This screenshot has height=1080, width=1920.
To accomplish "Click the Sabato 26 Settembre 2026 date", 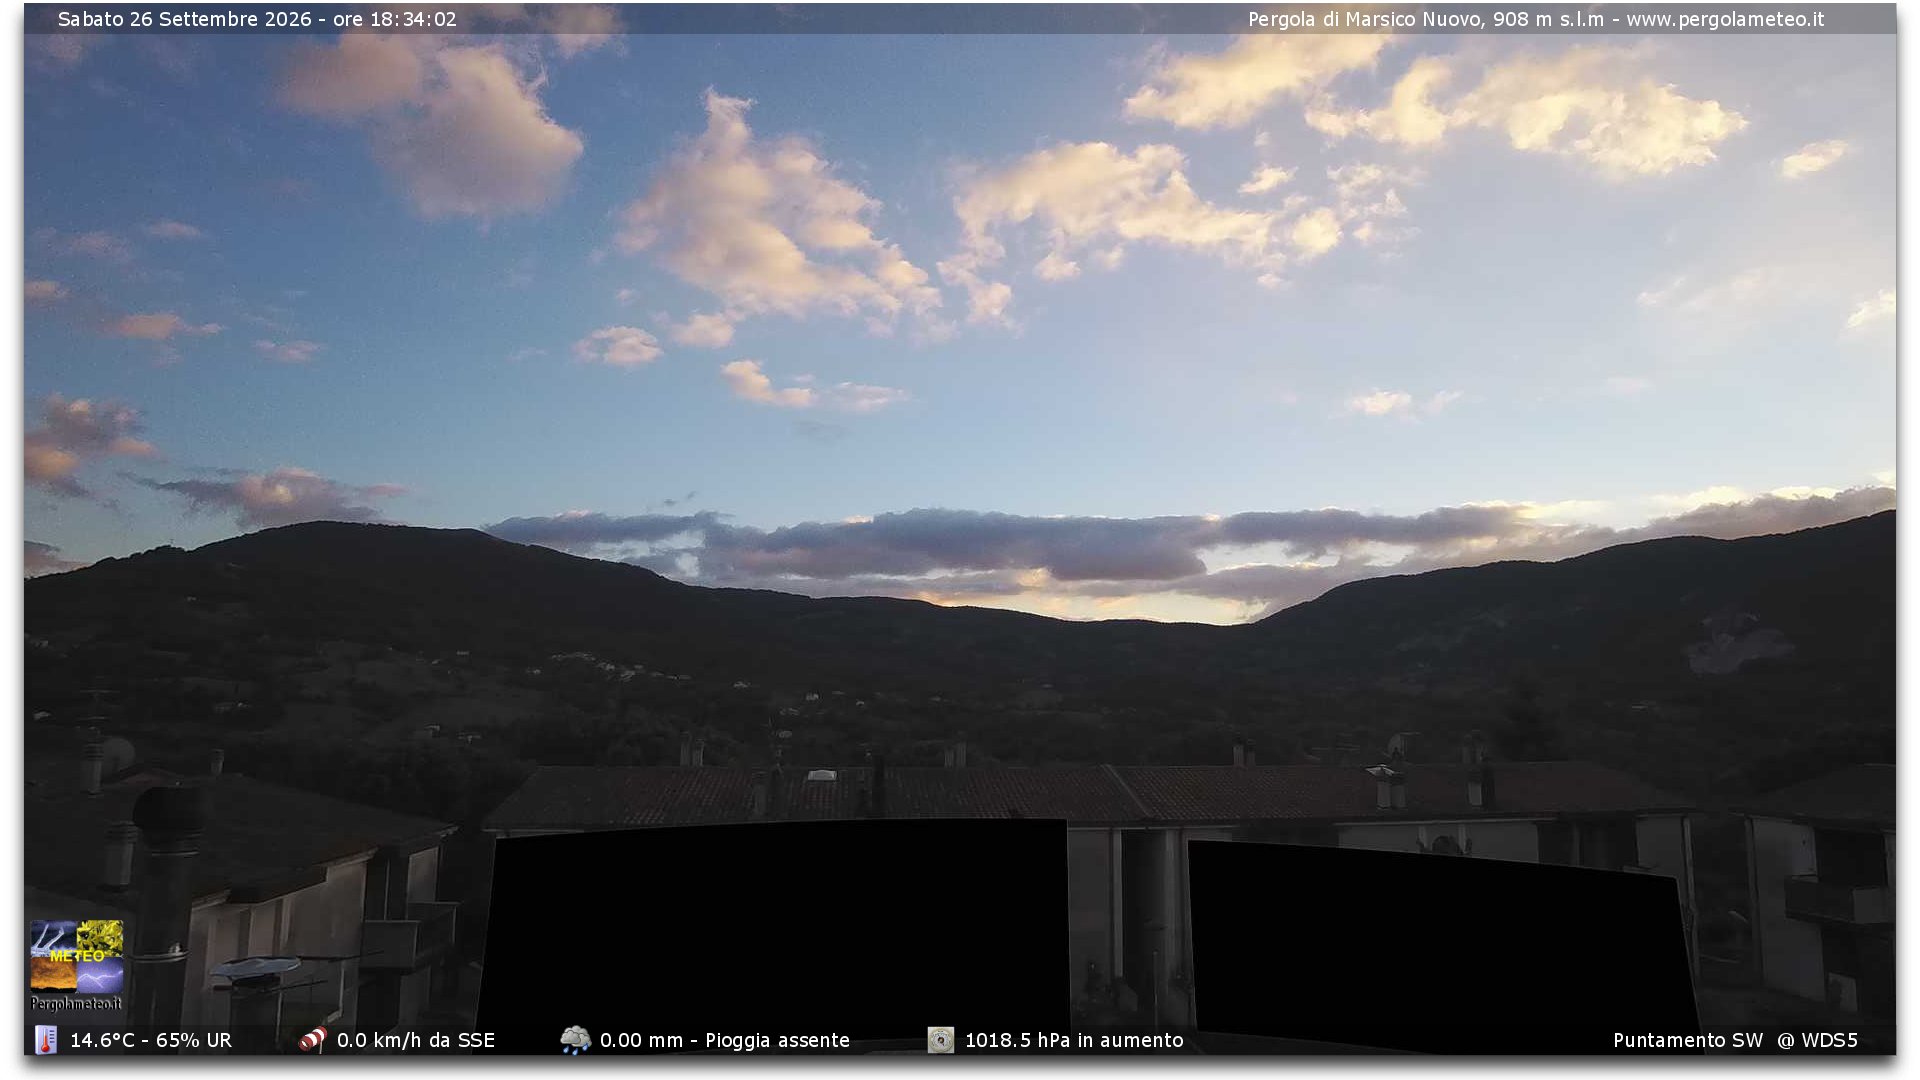I will (x=185, y=19).
